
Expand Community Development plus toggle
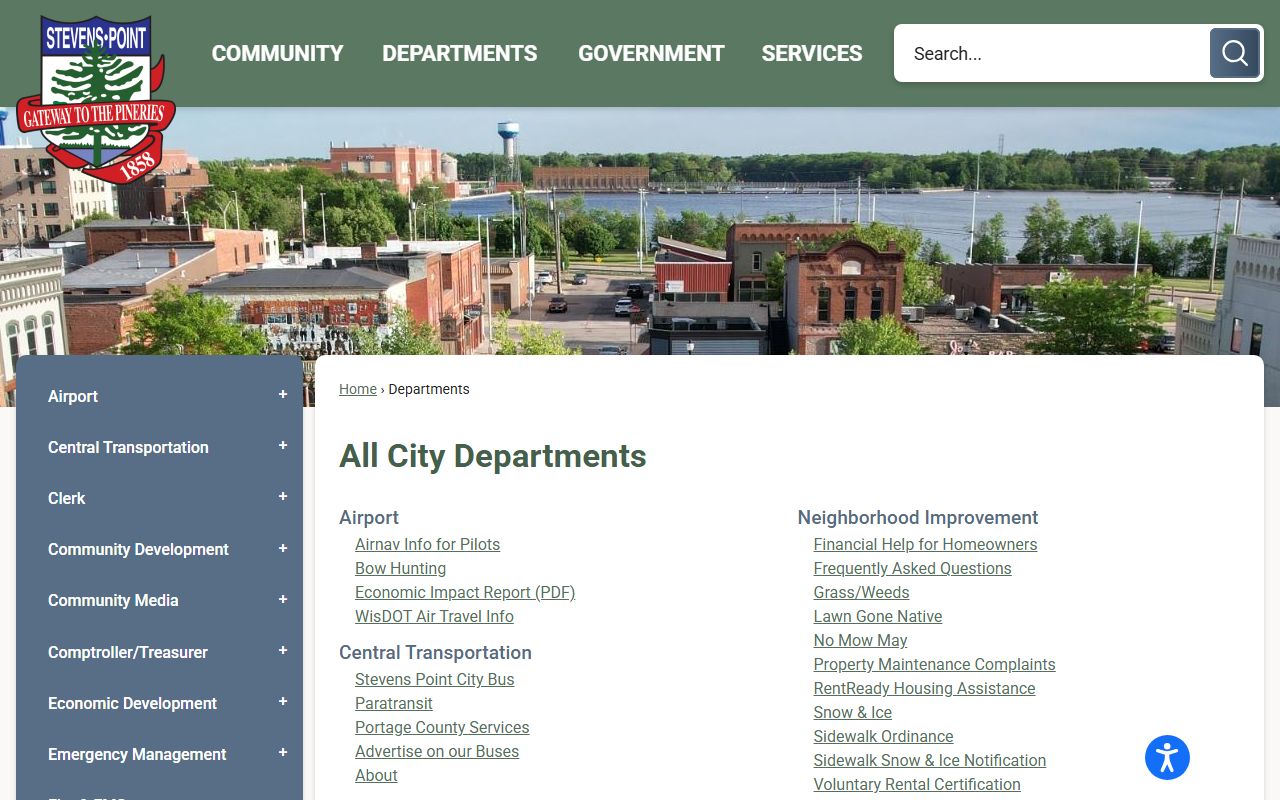tap(283, 549)
